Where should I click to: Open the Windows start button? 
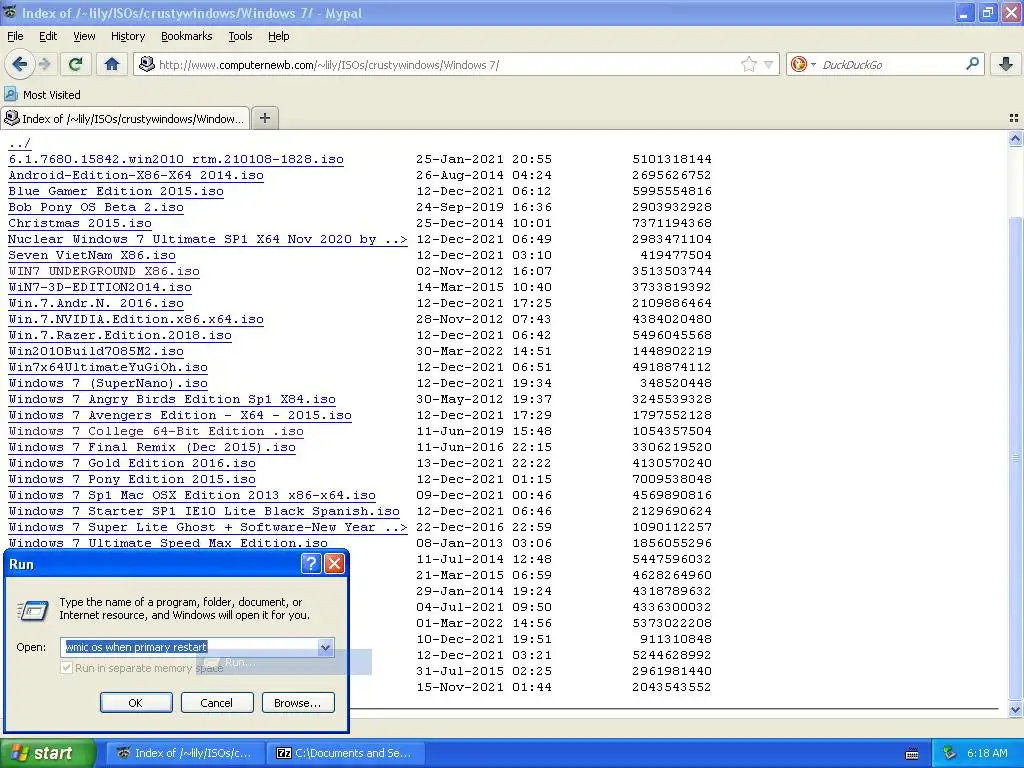click(47, 753)
